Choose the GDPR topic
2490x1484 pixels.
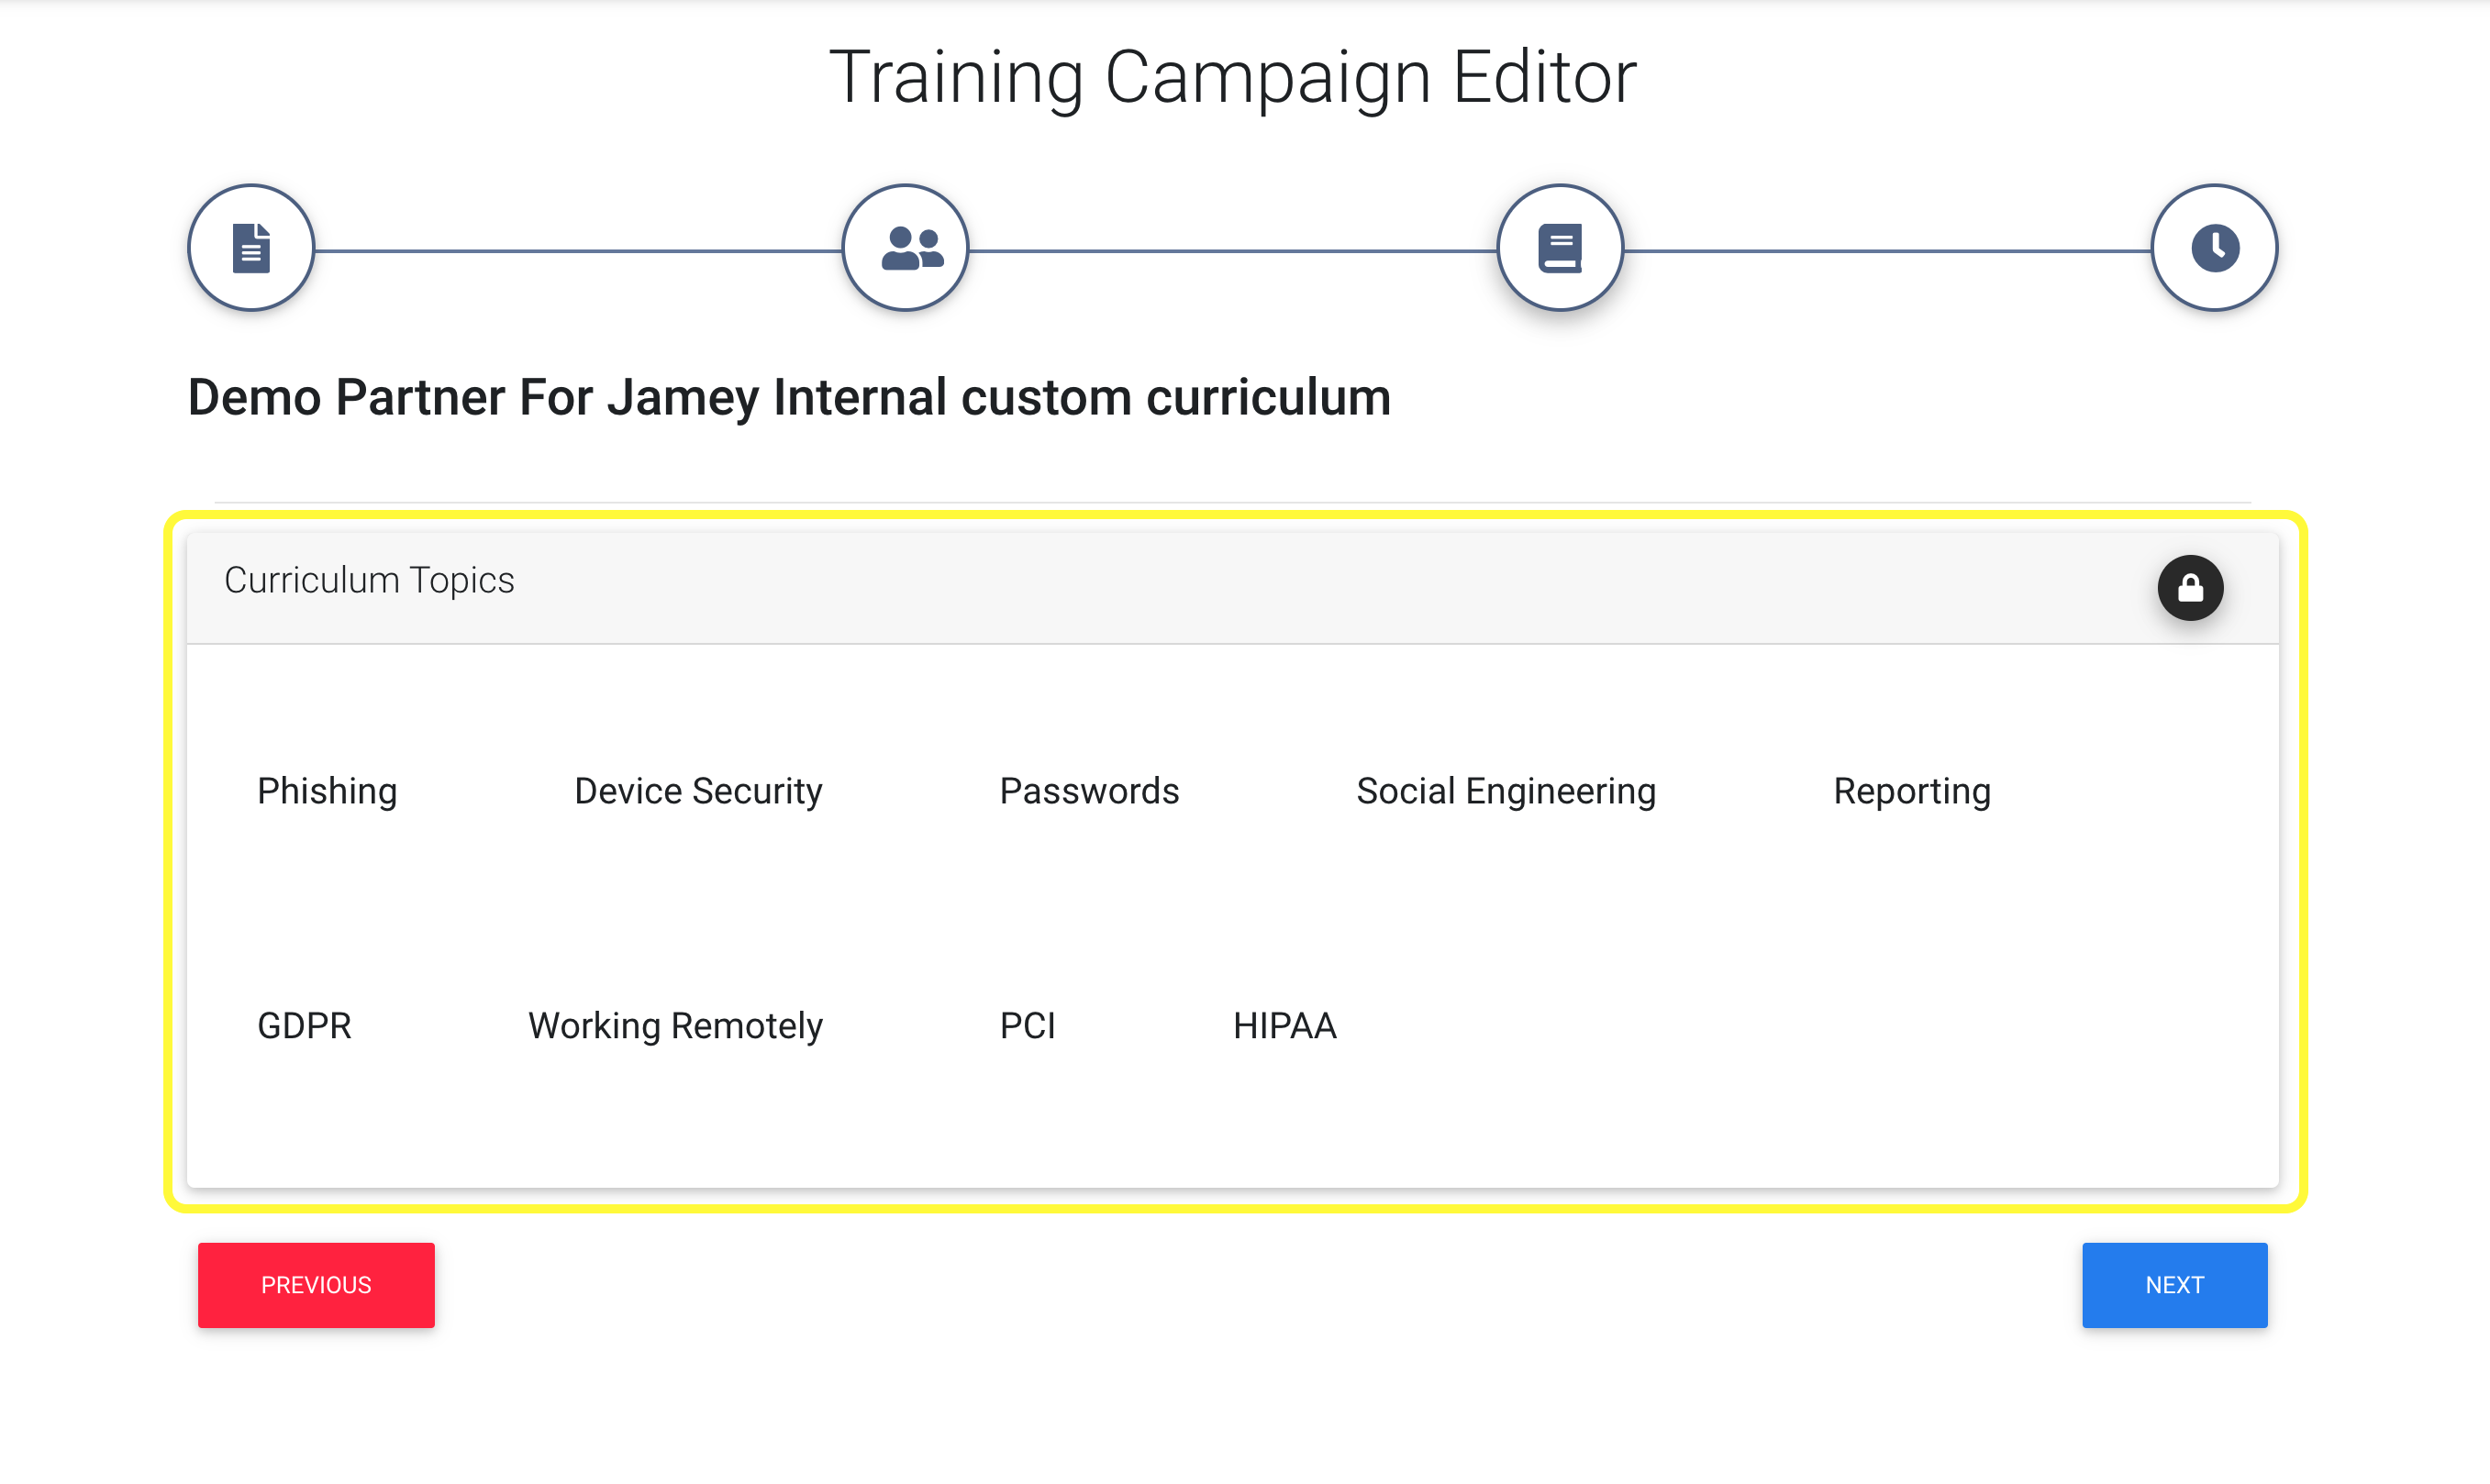[x=304, y=1026]
